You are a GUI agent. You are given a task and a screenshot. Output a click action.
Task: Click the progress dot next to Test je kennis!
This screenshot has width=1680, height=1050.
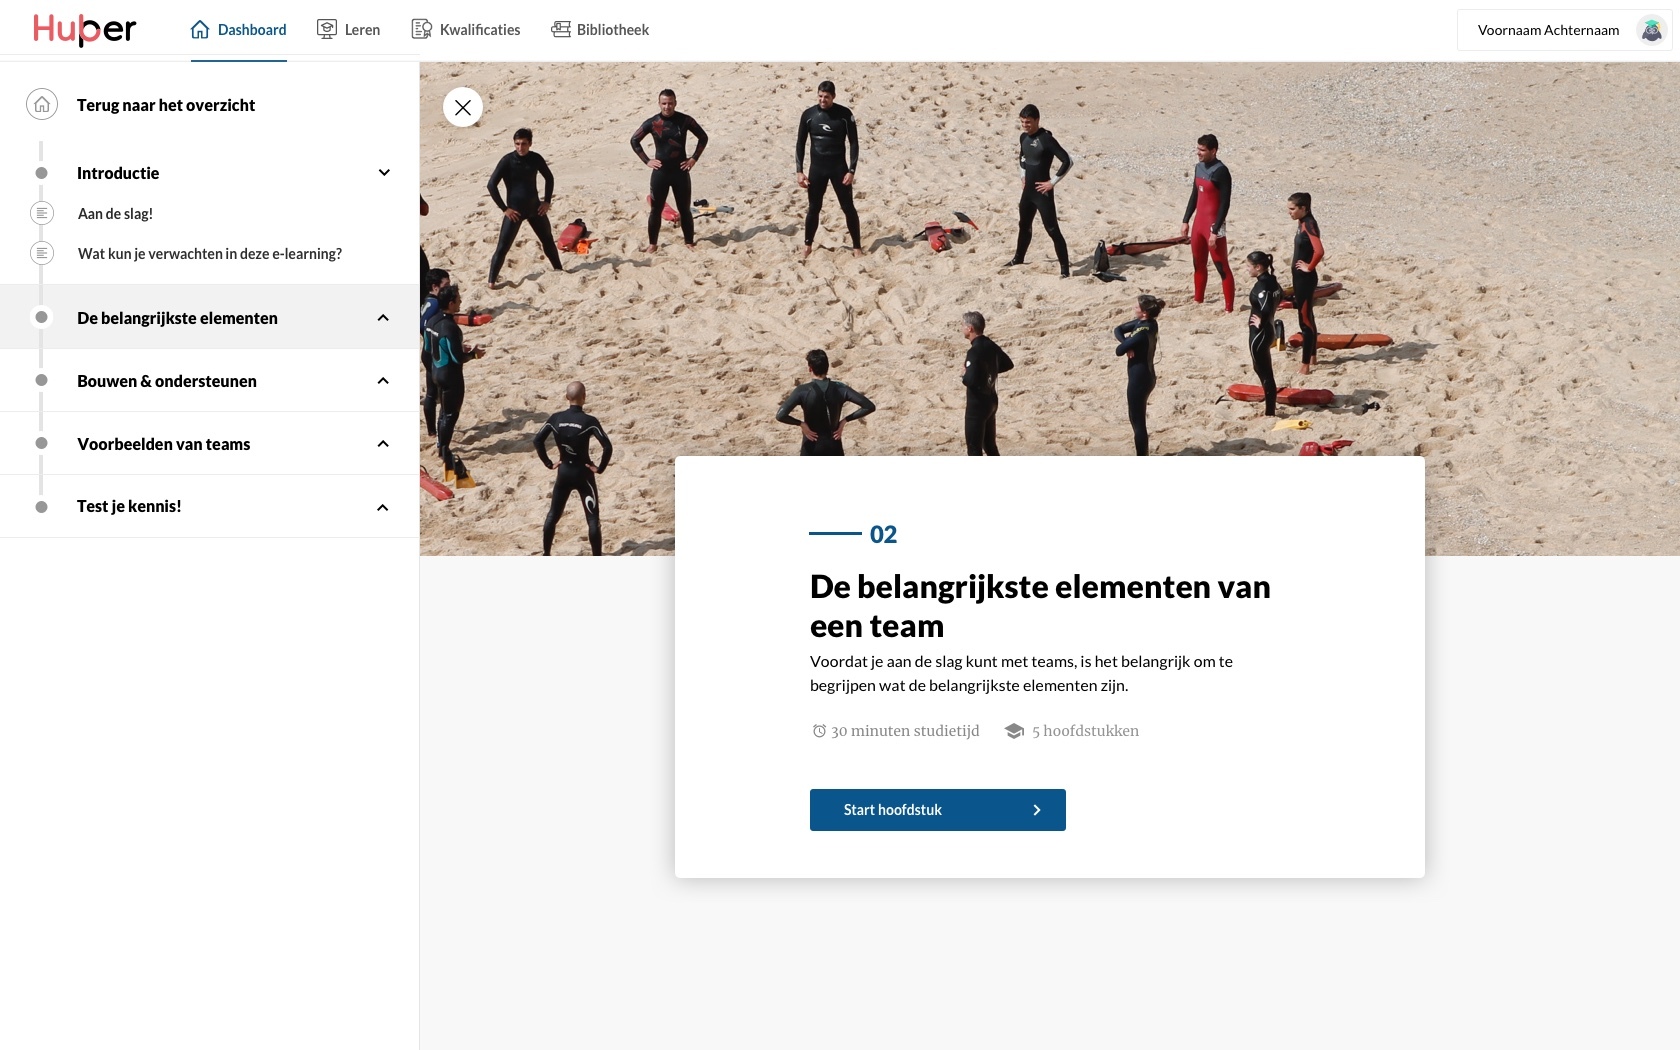click(41, 507)
